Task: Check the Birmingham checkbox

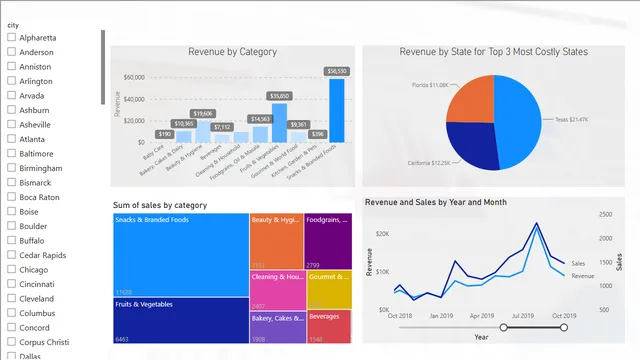Action: pos(11,168)
